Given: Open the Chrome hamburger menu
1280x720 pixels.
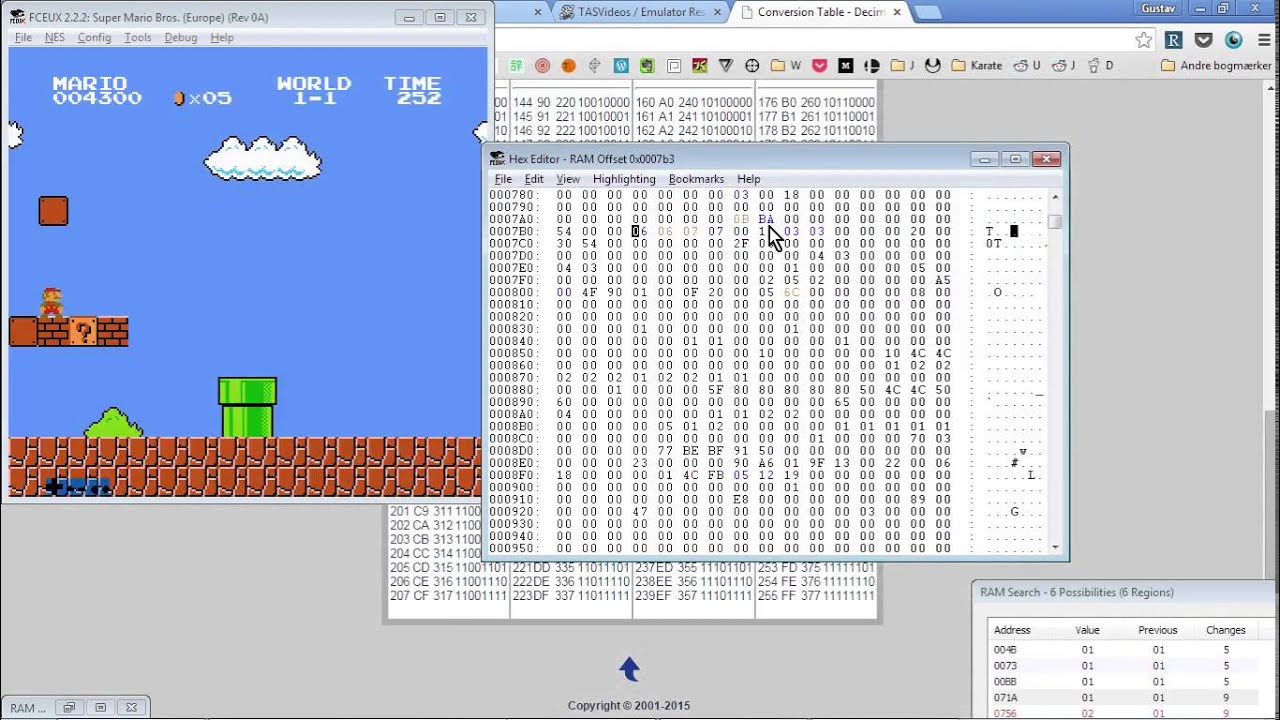Looking at the screenshot, I should (x=1263, y=40).
